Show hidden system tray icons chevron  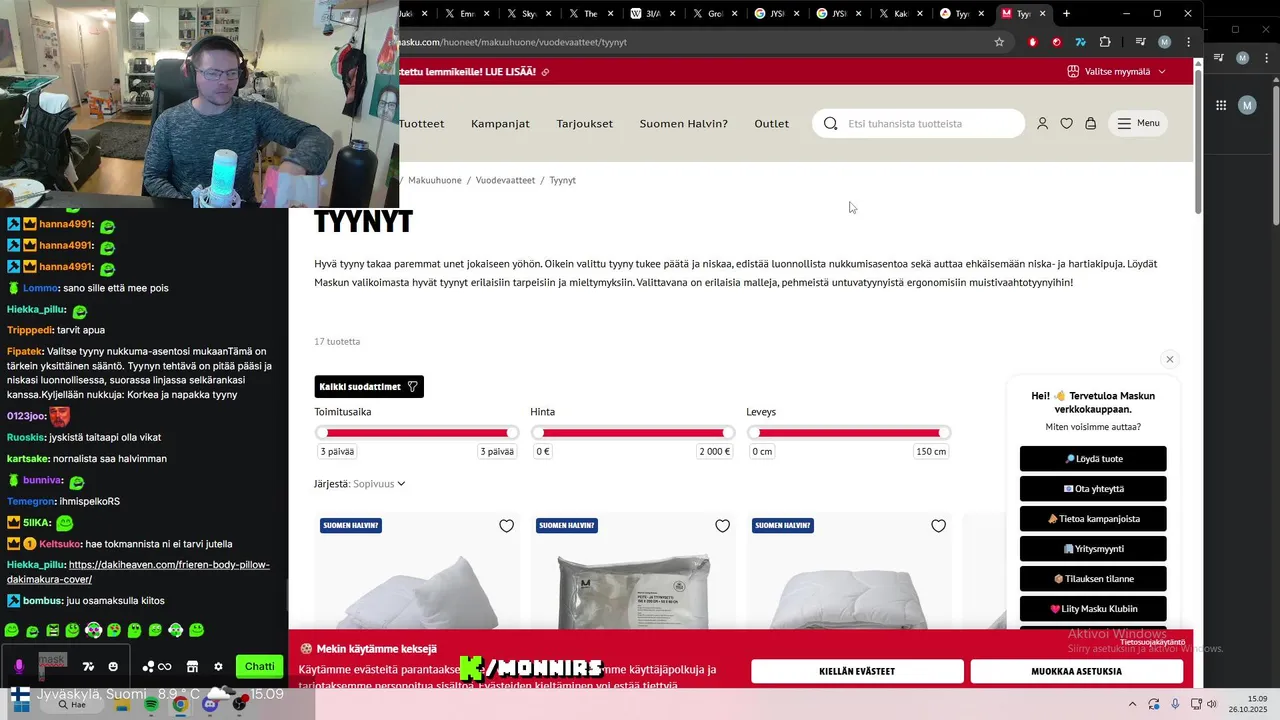pos(1132,704)
